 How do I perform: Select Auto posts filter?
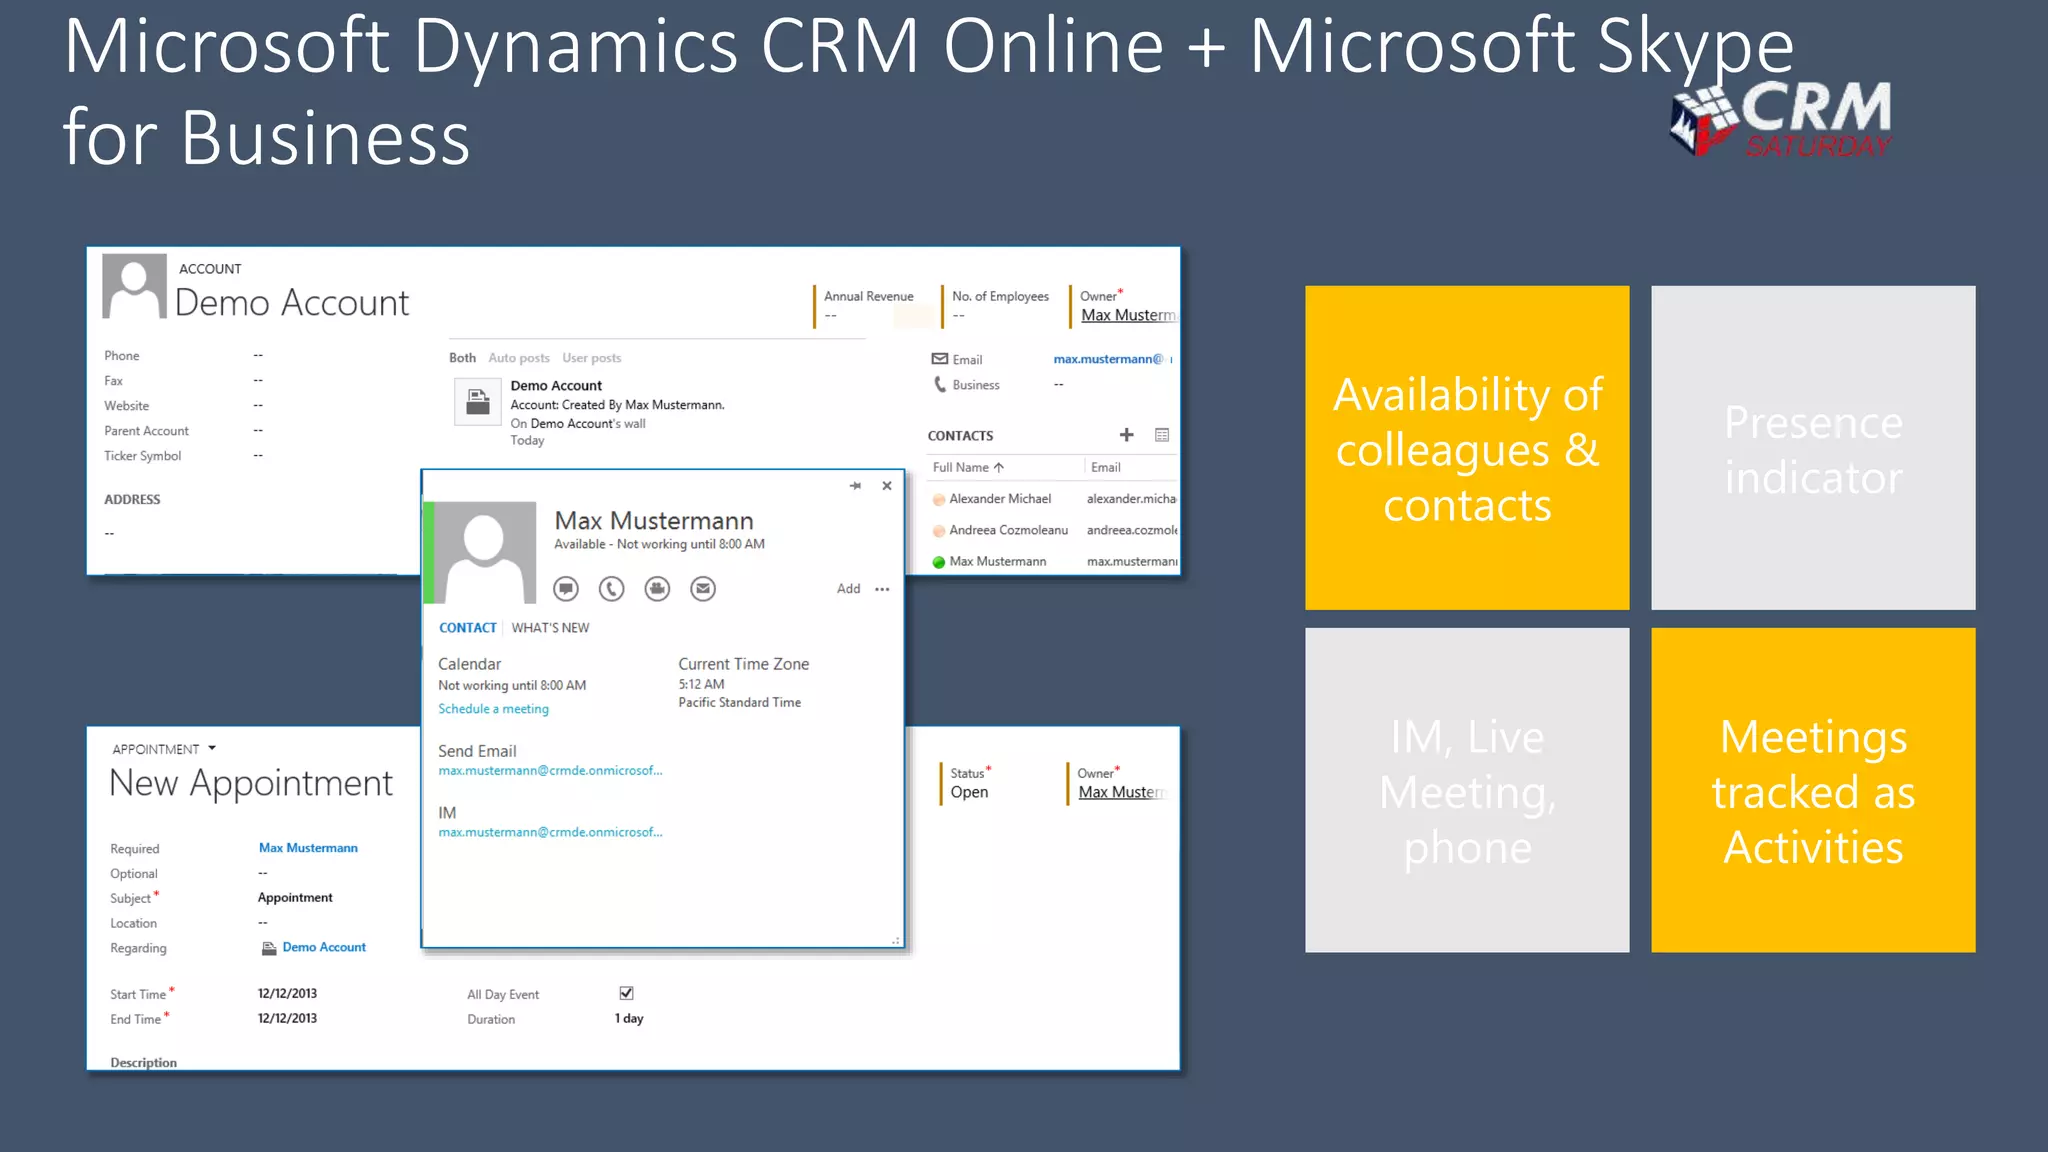click(x=519, y=358)
